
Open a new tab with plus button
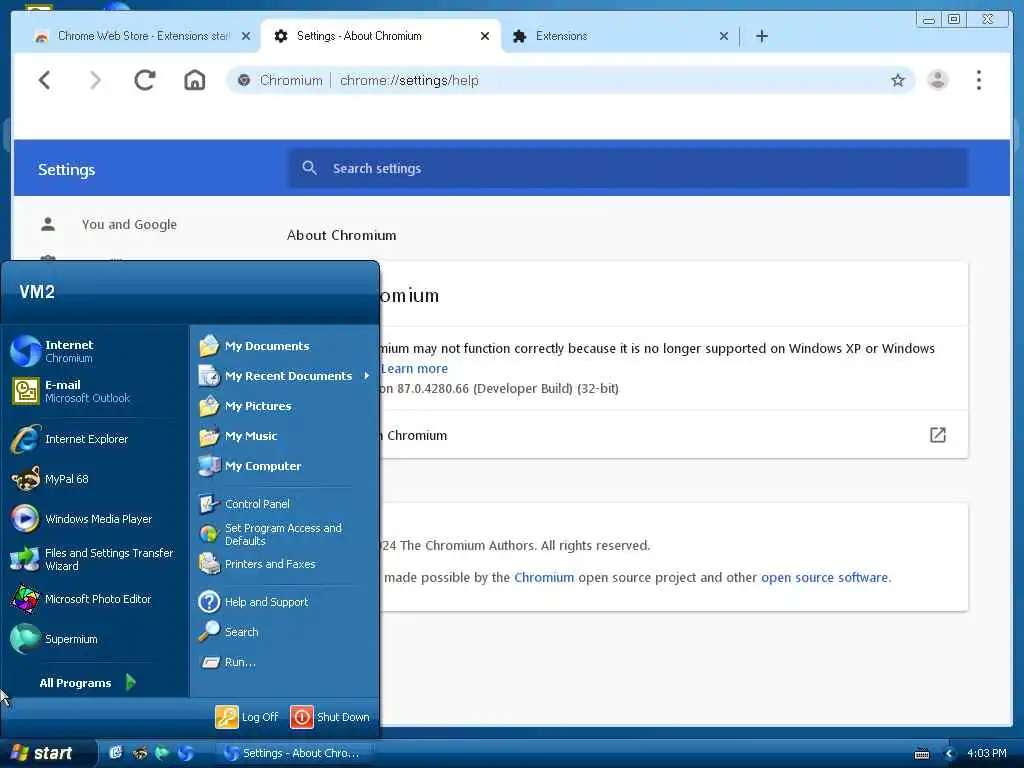pyautogui.click(x=761, y=36)
